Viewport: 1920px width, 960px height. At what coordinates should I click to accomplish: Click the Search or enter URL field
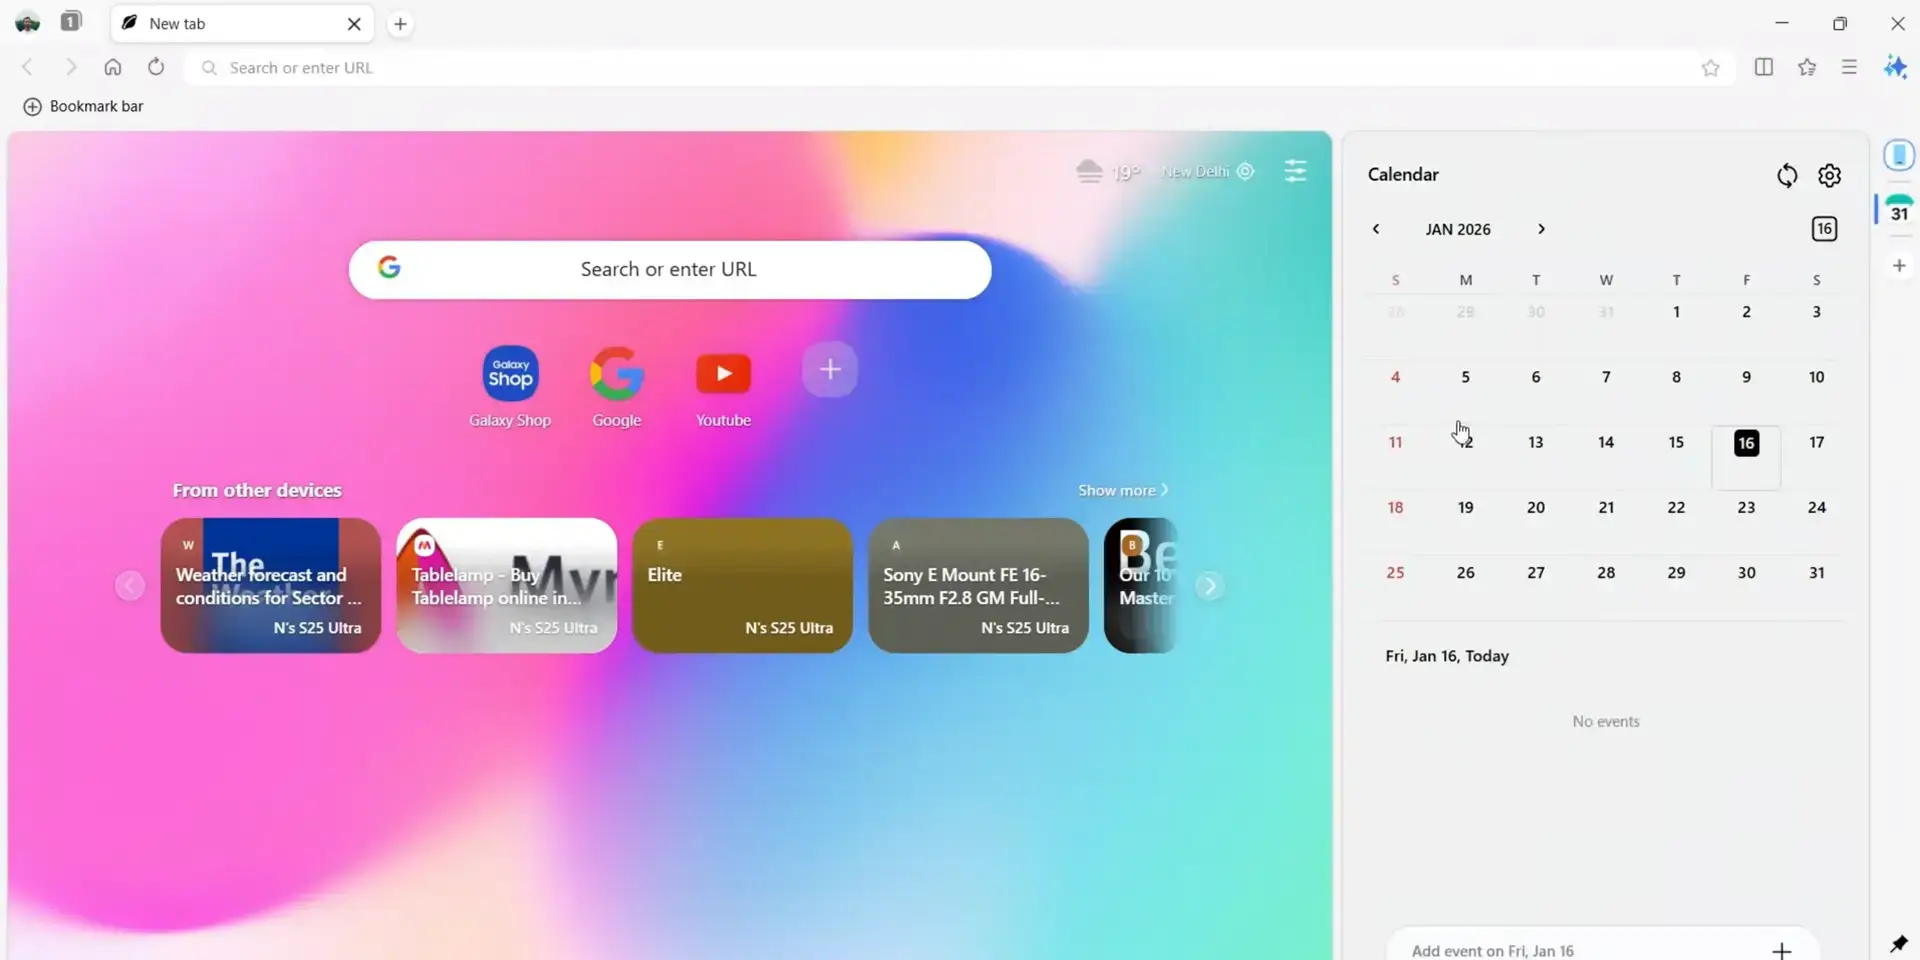pyautogui.click(x=670, y=269)
